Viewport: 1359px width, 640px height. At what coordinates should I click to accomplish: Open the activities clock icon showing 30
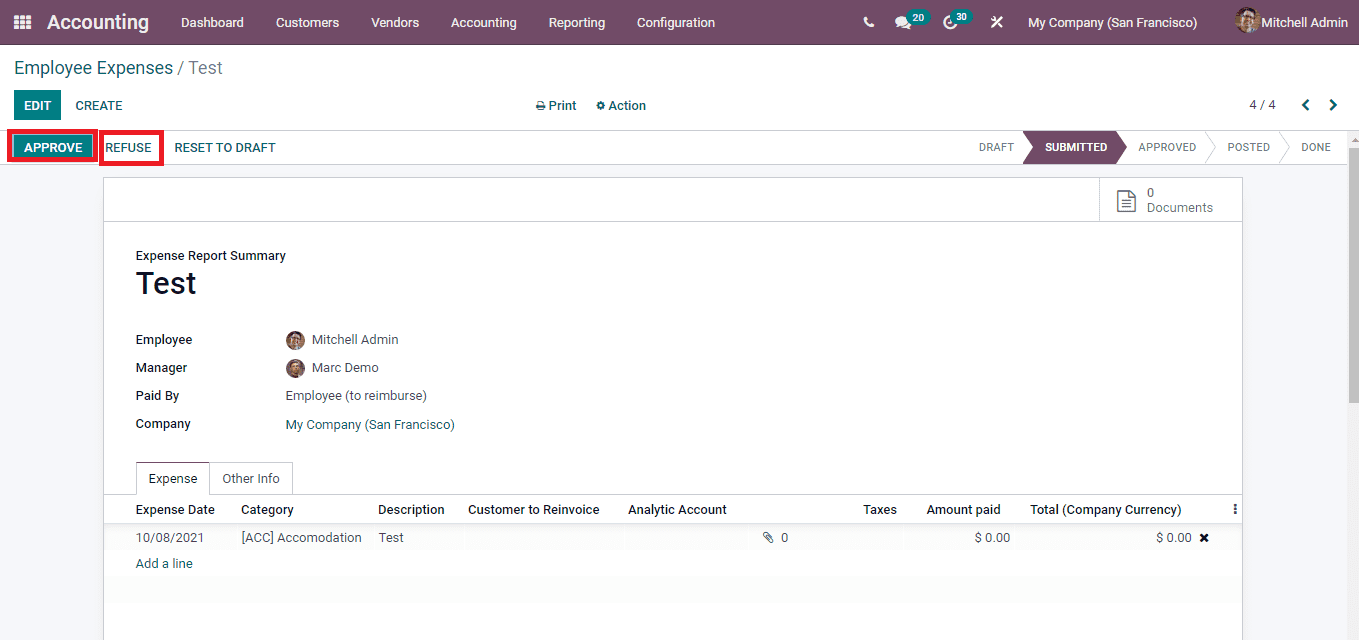(948, 22)
